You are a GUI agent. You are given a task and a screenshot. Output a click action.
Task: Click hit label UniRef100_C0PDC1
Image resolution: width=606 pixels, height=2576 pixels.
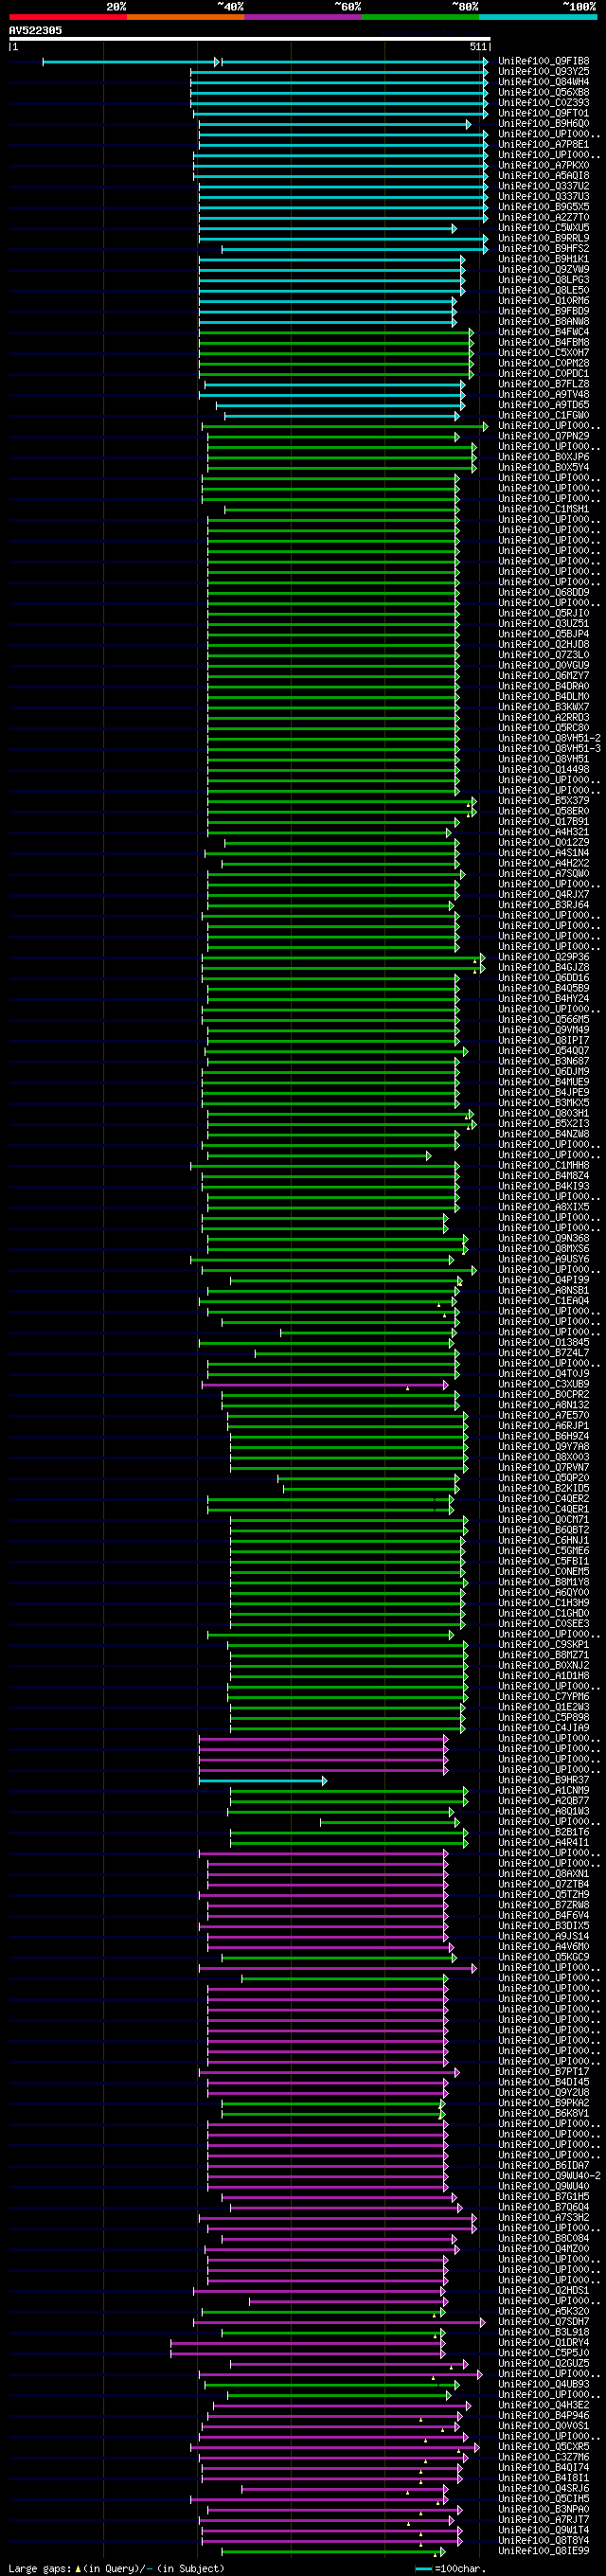[x=544, y=374]
